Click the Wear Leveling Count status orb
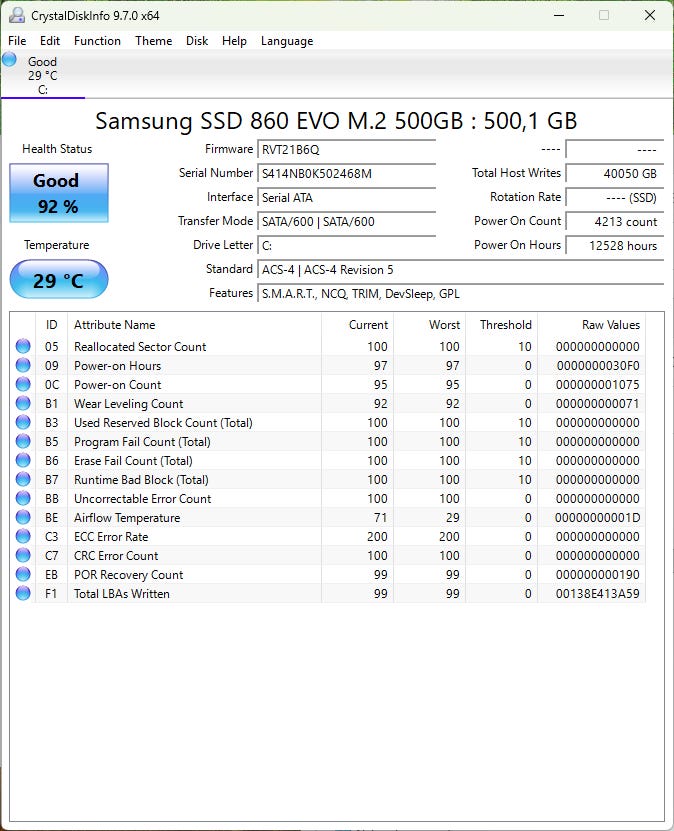 (23, 403)
